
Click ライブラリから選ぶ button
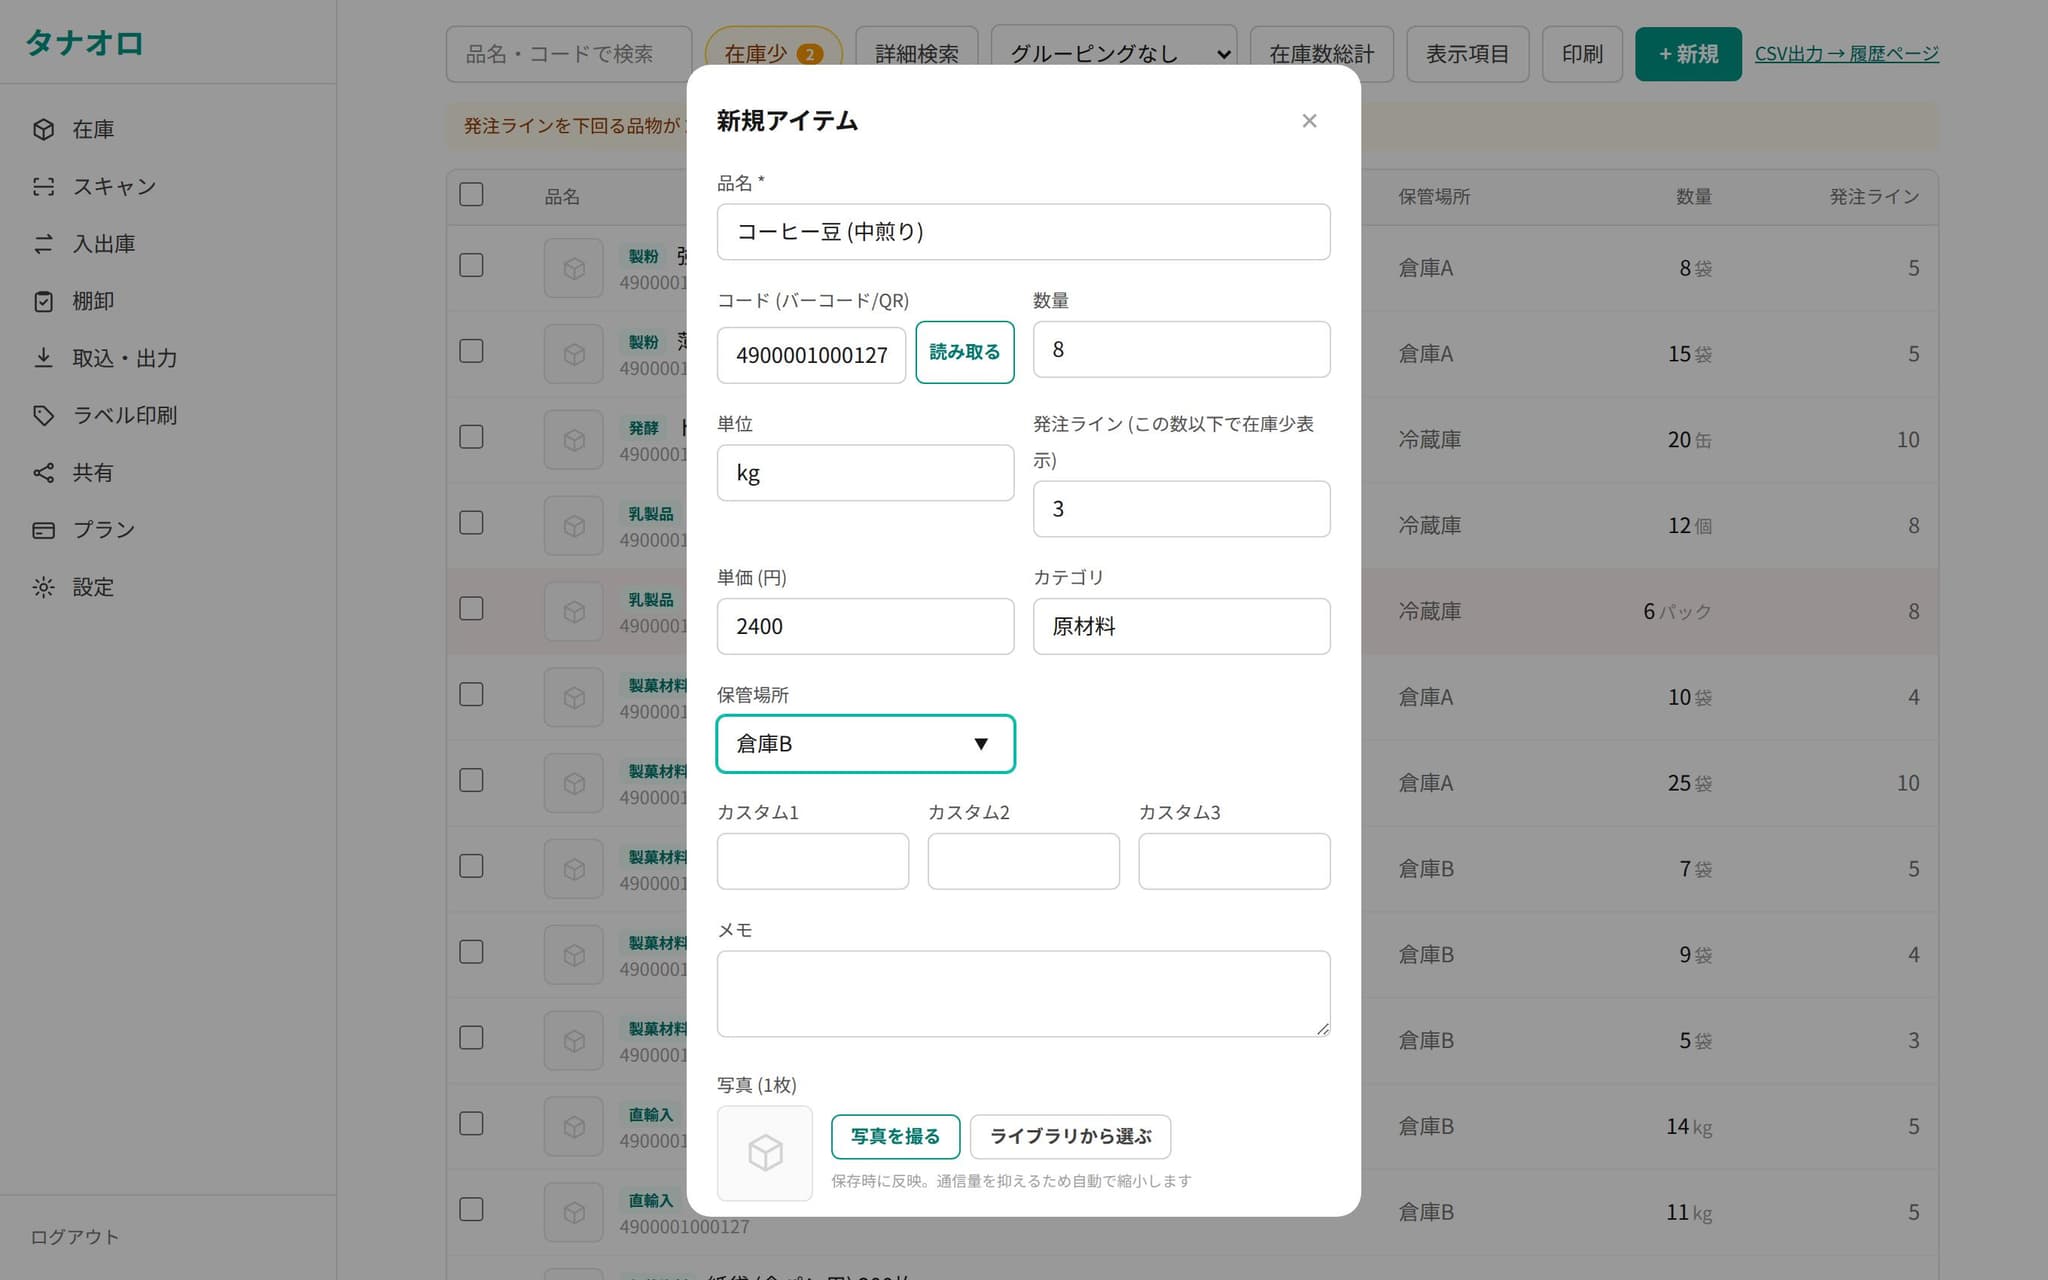click(x=1070, y=1137)
